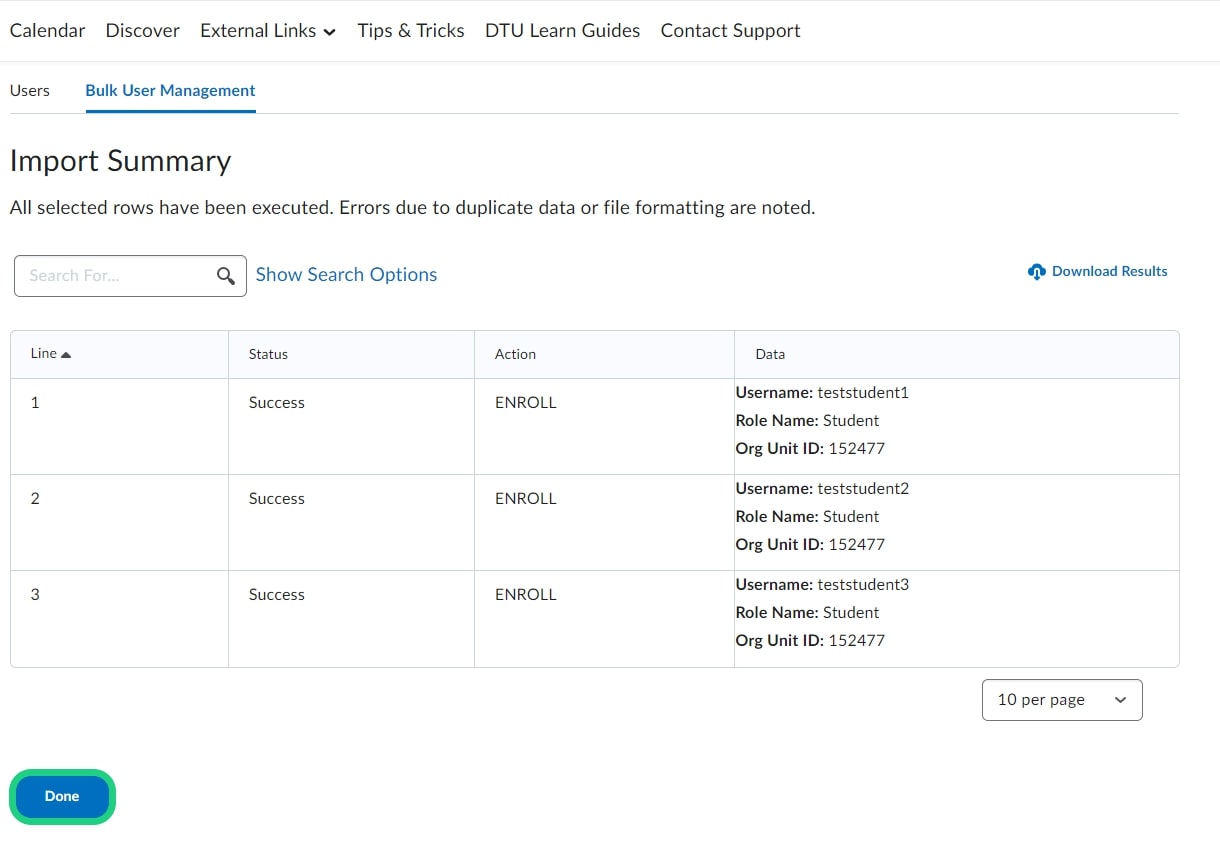Click Contact Support in the top navigation
1220x850 pixels.
[730, 31]
